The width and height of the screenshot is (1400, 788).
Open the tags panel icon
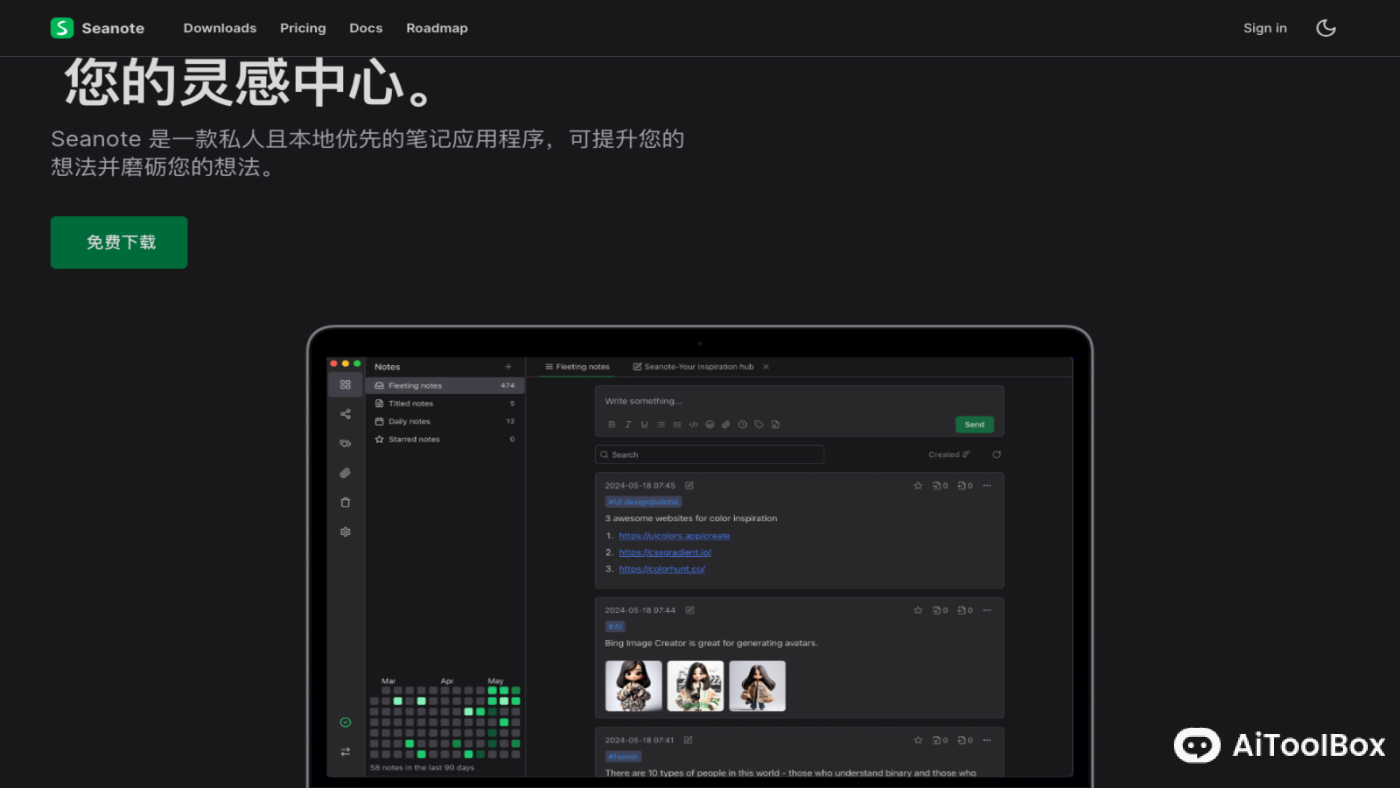tap(345, 443)
